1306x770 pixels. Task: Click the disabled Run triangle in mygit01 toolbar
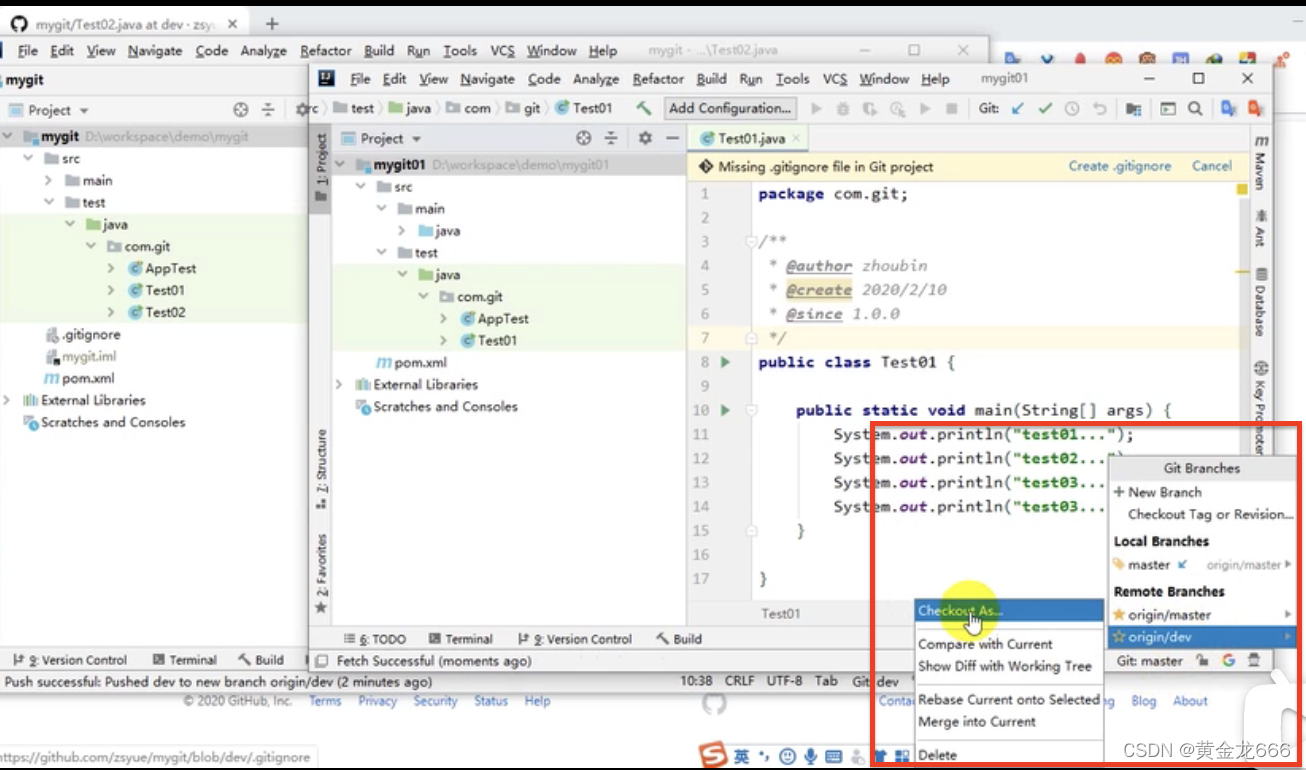pos(817,108)
